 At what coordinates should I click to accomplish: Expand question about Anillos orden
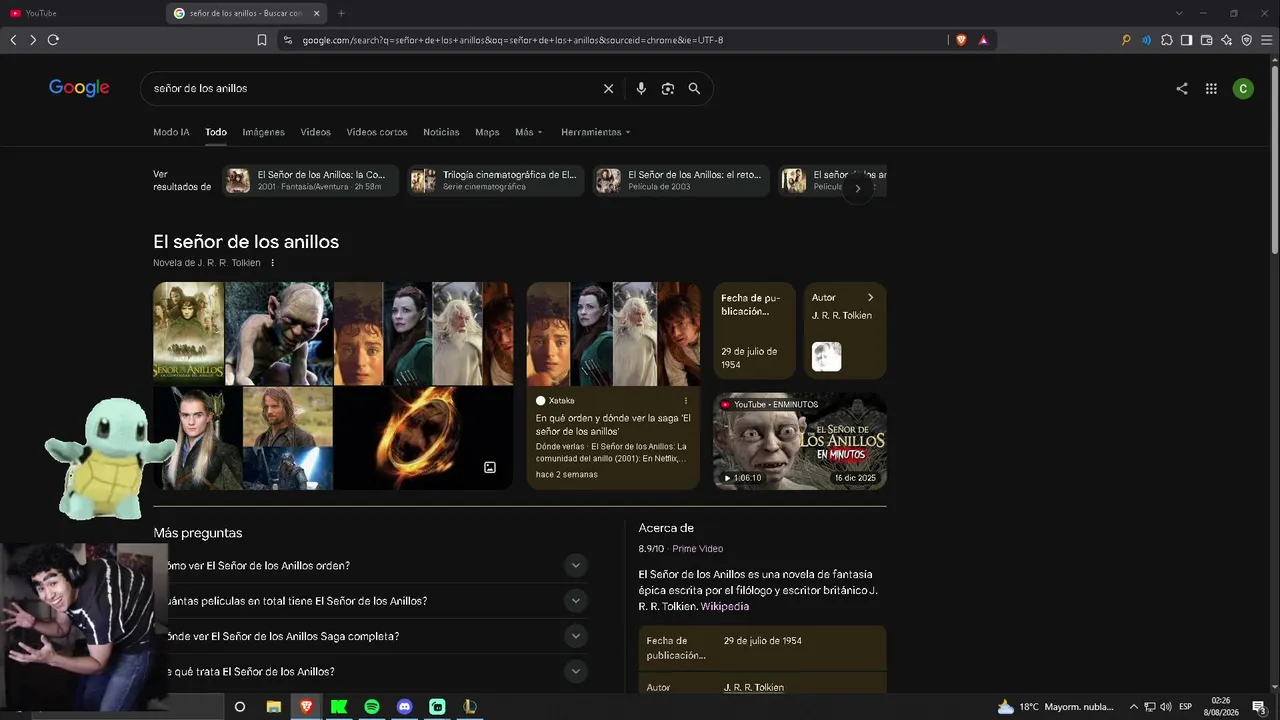575,566
